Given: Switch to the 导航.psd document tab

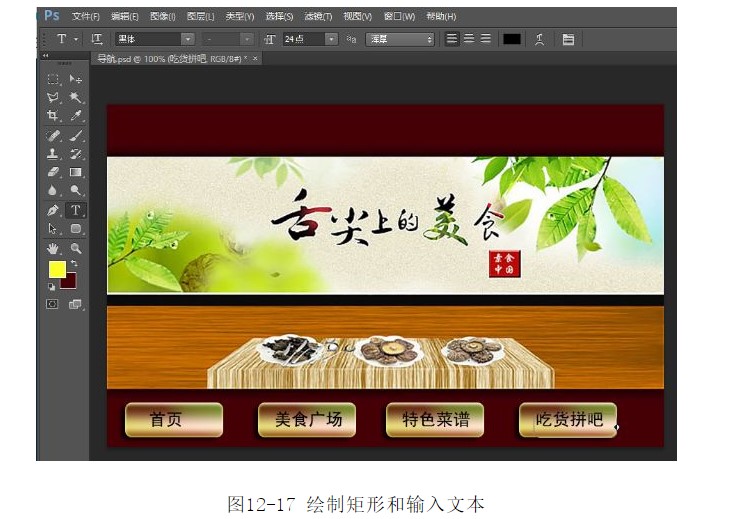Looking at the screenshot, I should pos(171,59).
